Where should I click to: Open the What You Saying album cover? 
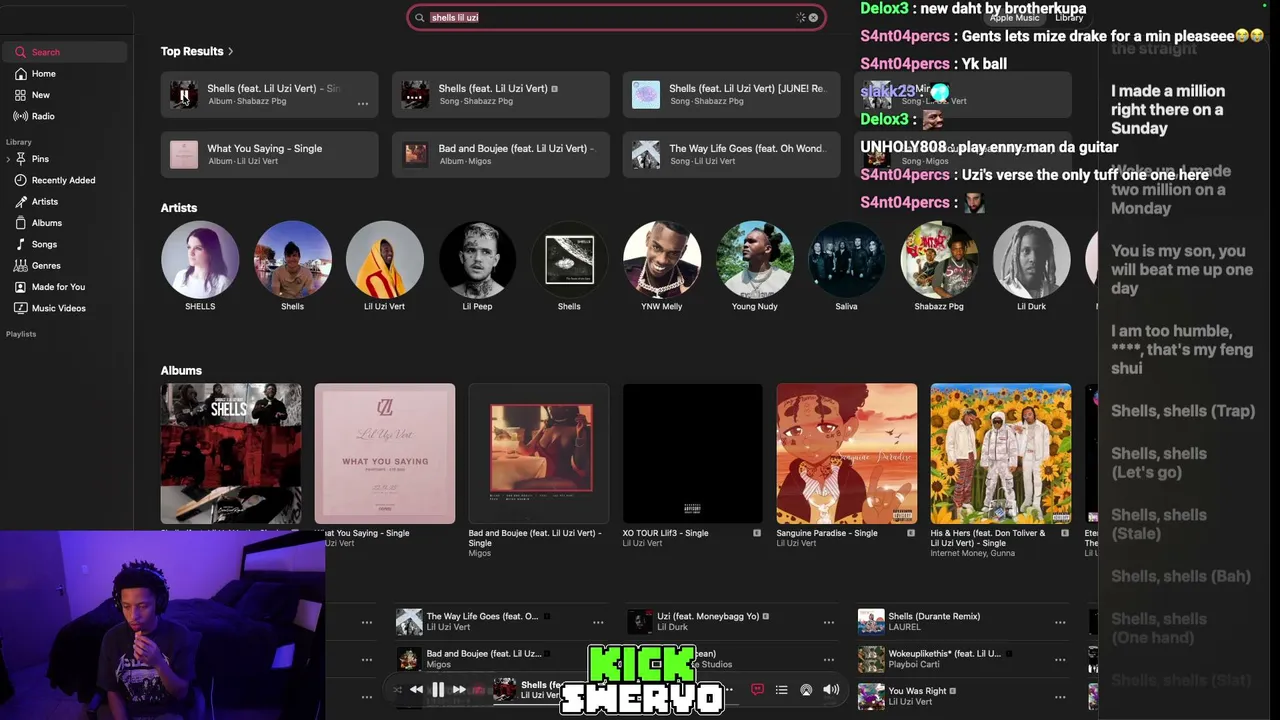(385, 454)
